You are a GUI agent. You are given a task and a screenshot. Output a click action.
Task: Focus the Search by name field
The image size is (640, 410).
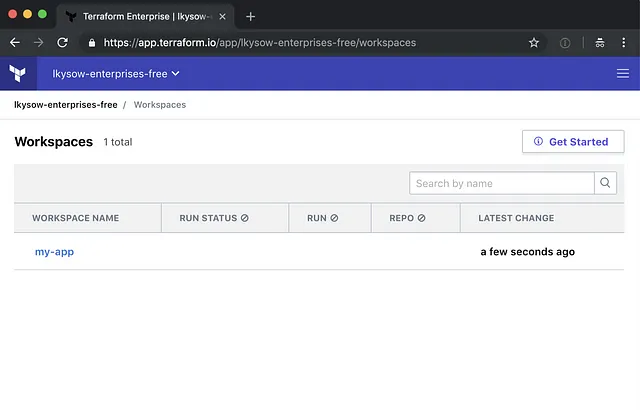[502, 183]
